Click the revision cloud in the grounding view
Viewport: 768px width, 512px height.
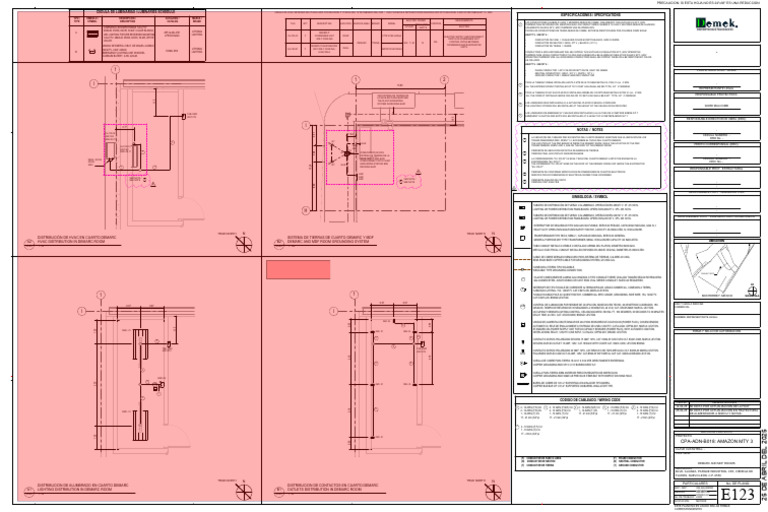pos(409,181)
